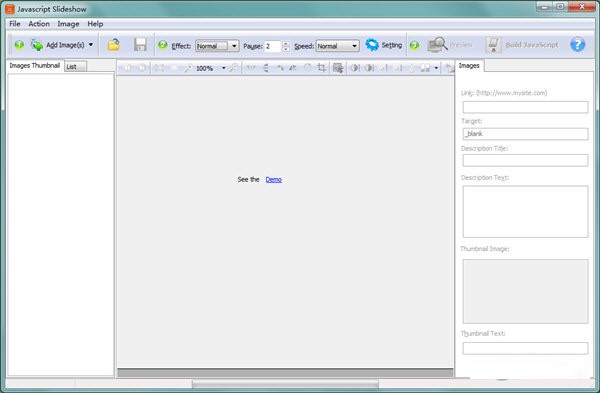Click the Description Text area
The height and width of the screenshot is (393, 600).
click(525, 212)
